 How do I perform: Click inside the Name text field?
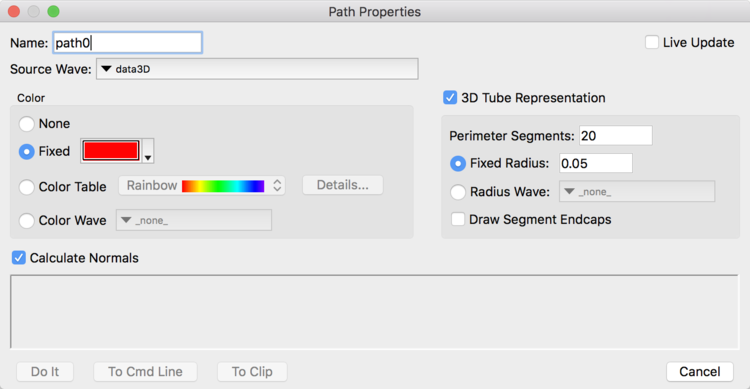click(x=128, y=43)
